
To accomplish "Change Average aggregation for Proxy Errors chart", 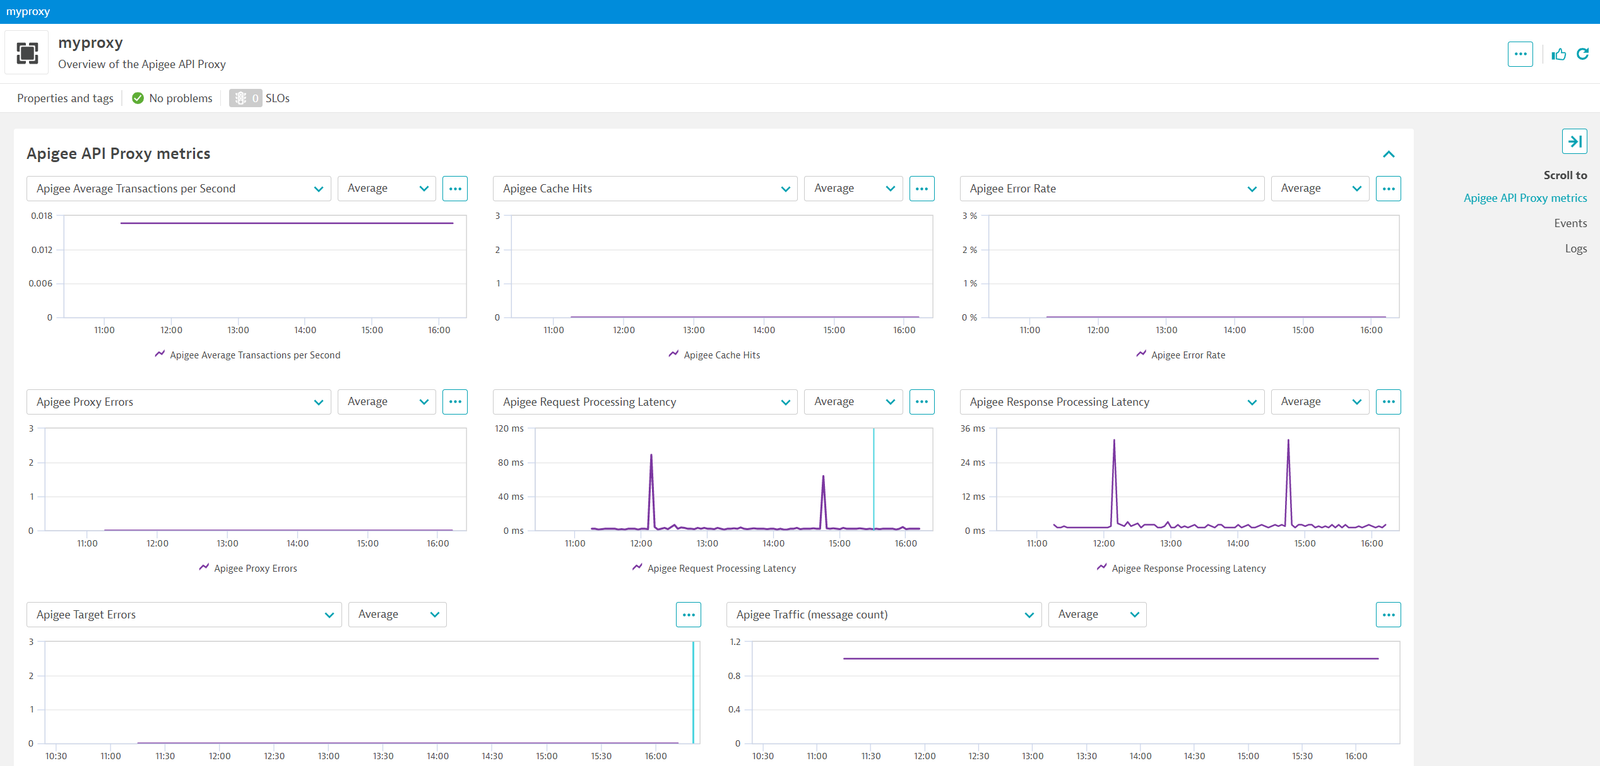I will (x=387, y=402).
